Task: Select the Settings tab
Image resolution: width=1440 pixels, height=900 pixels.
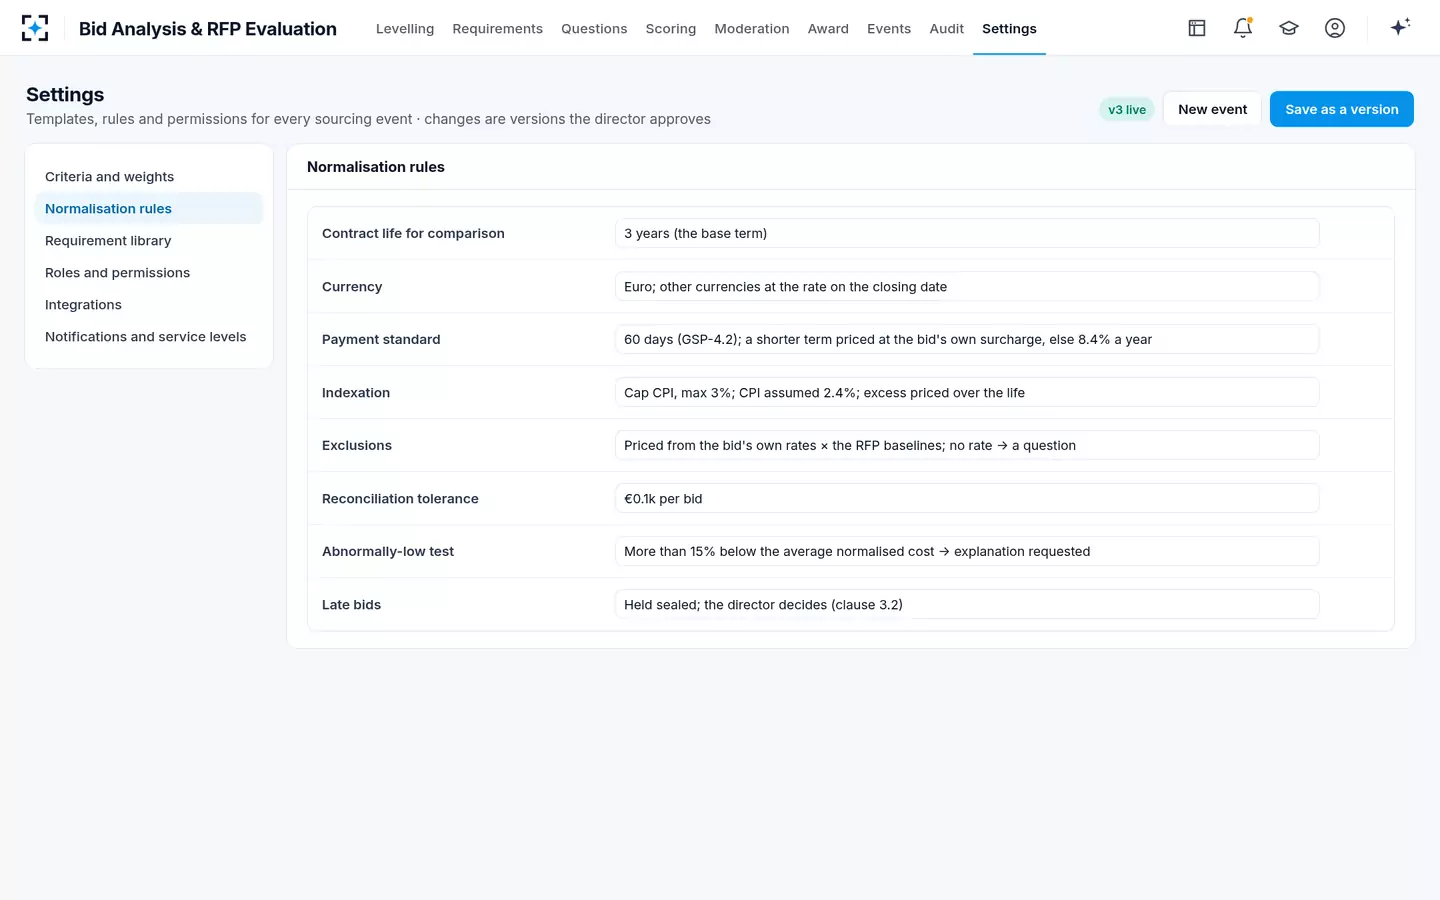Action: [1009, 29]
